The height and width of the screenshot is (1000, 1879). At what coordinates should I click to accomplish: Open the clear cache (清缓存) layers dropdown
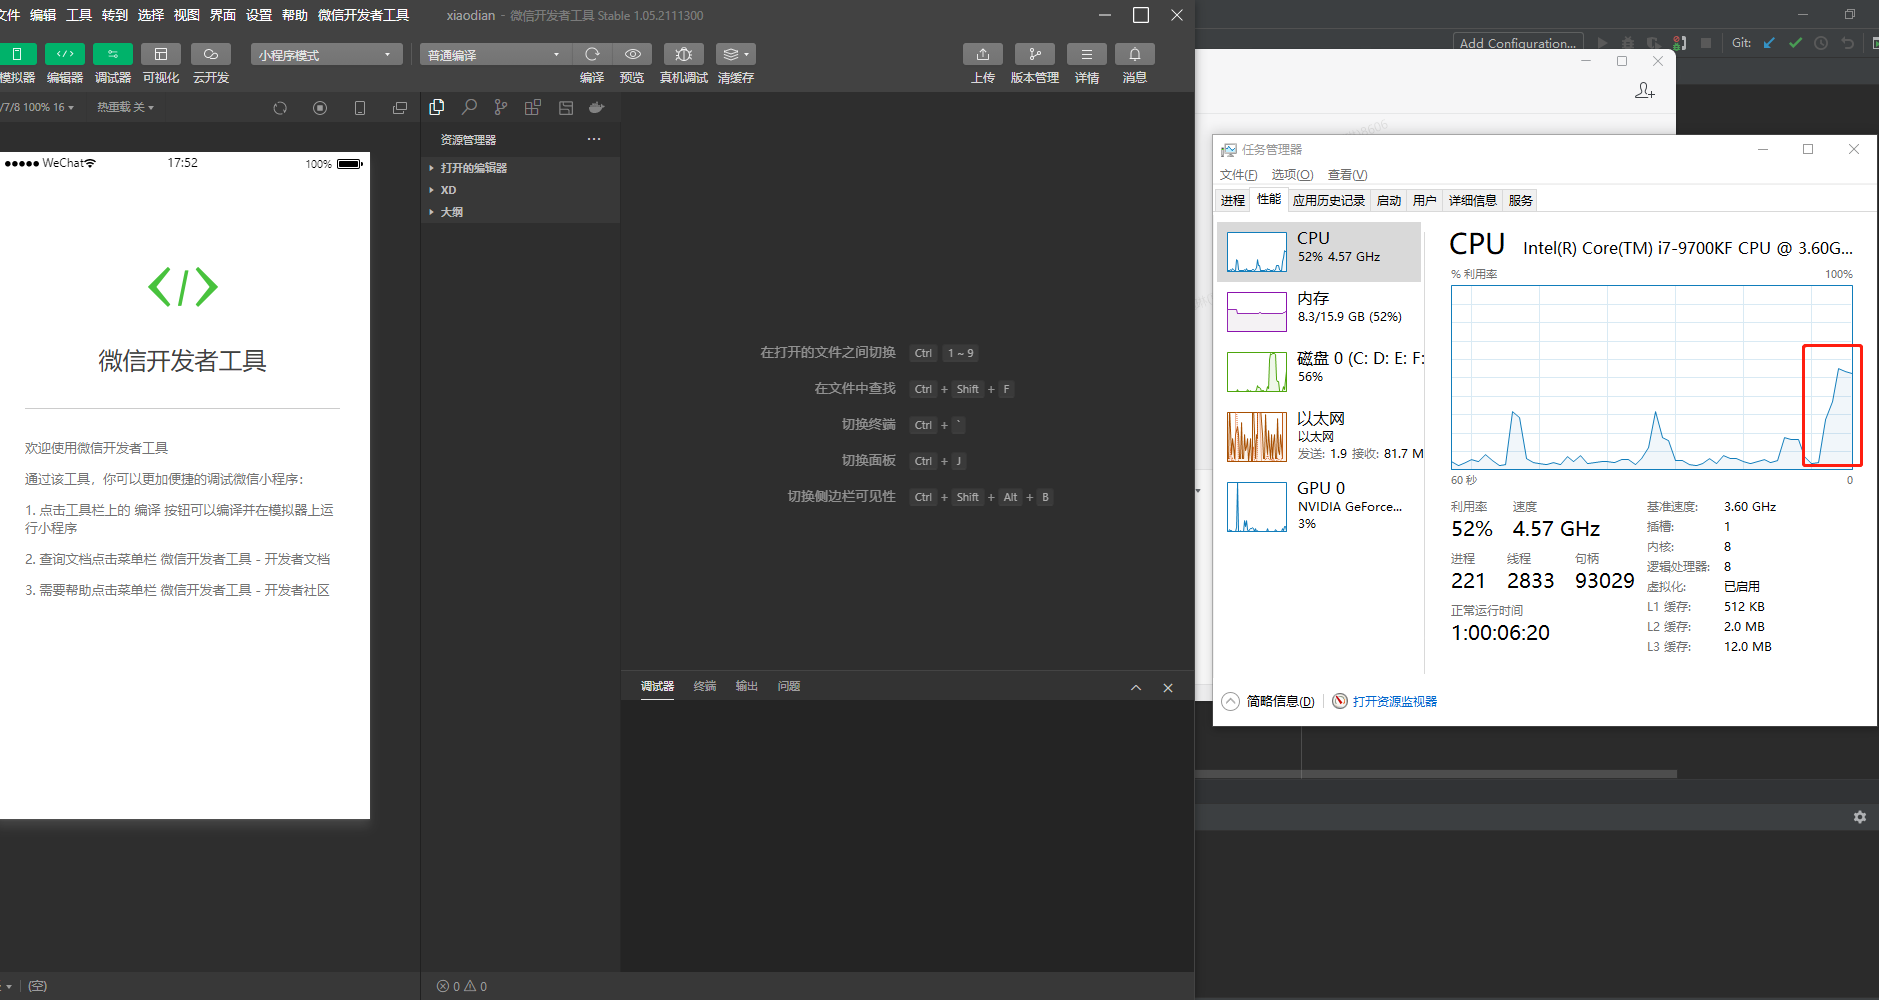click(x=736, y=54)
